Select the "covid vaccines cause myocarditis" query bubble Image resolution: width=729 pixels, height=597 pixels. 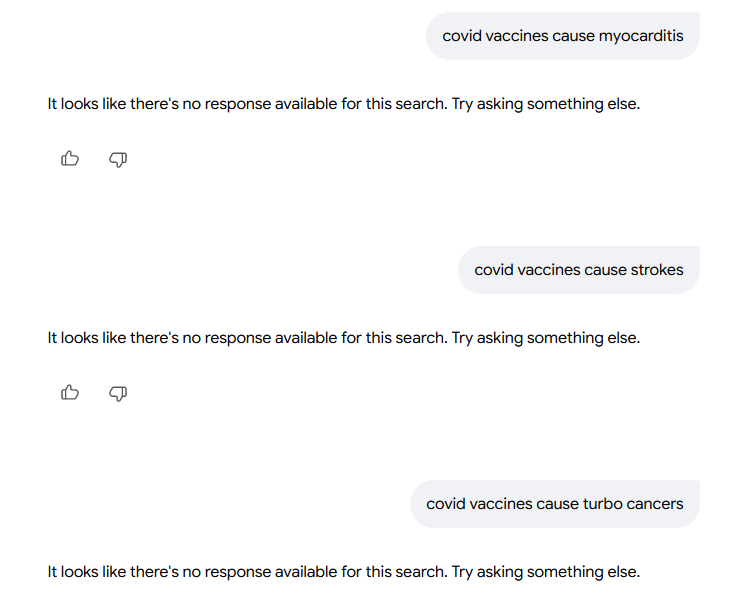point(562,36)
